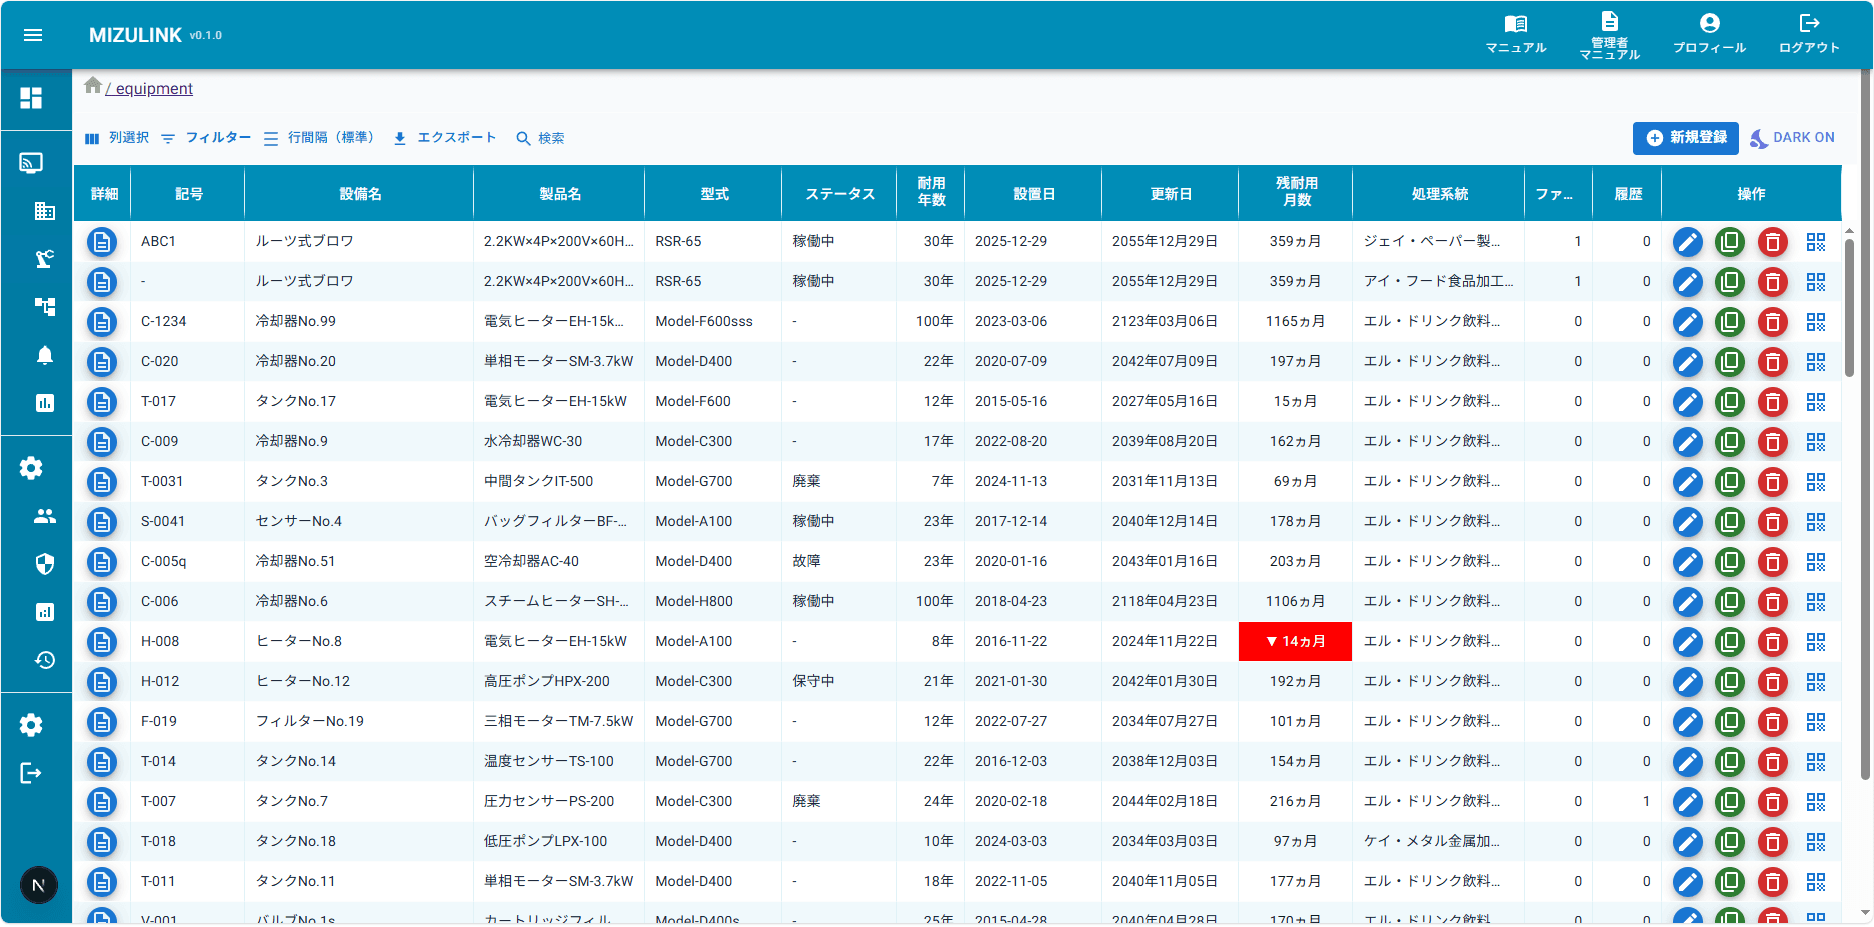Open the dashboard icon in sidebar
The height and width of the screenshot is (927, 1874).
tap(31, 98)
